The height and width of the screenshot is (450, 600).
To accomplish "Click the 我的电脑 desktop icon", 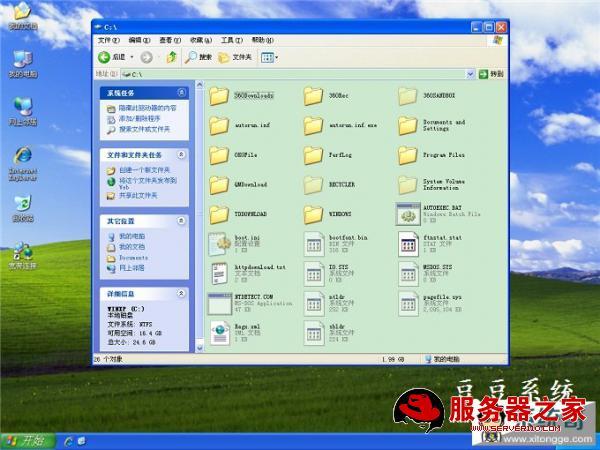I will (x=23, y=64).
